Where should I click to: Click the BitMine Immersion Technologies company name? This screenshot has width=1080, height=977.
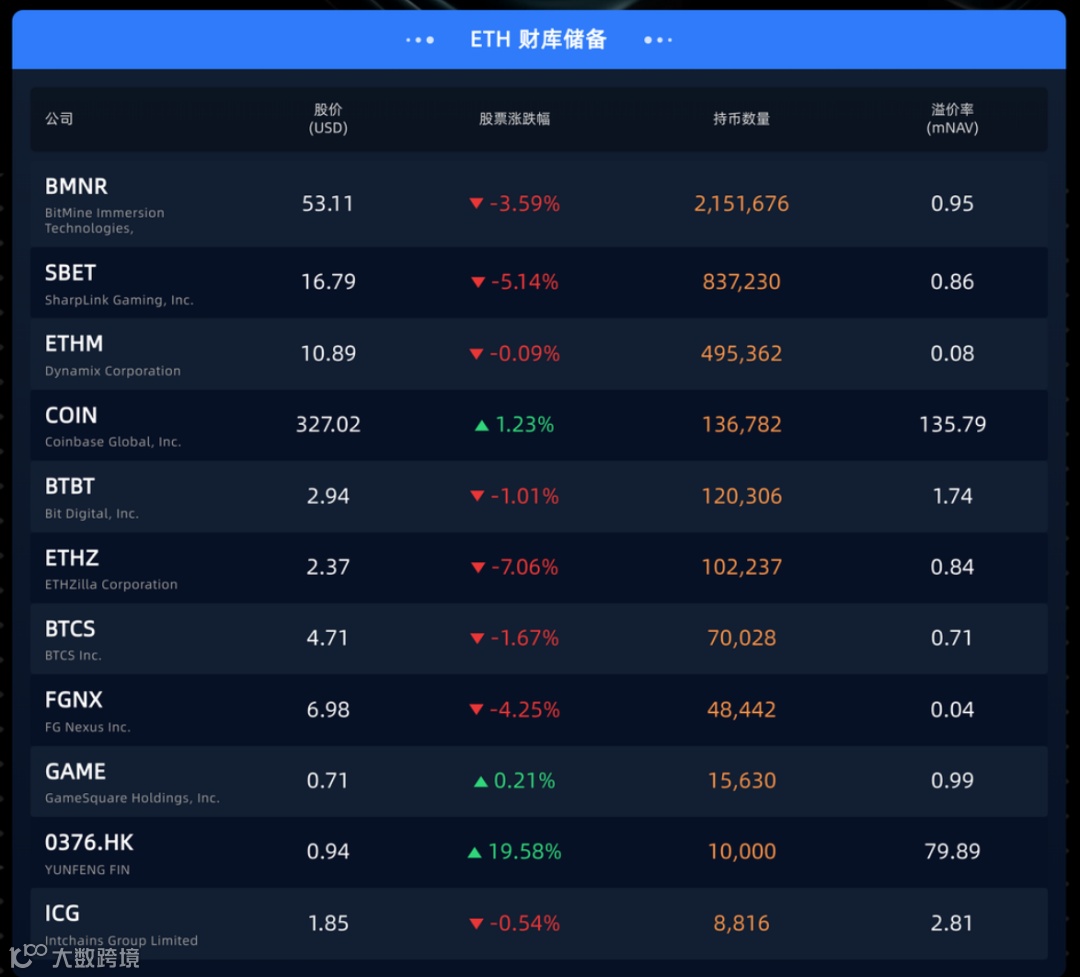105,220
